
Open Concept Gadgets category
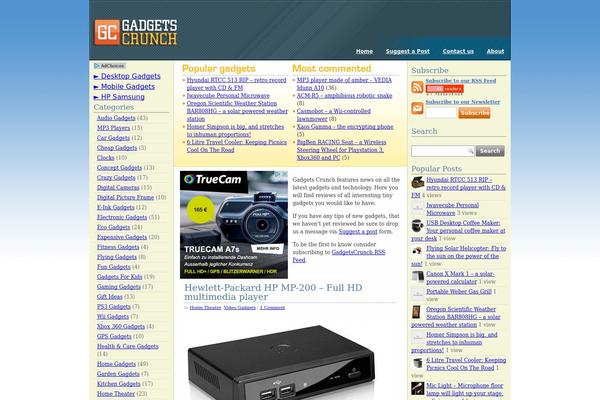[x=119, y=168]
